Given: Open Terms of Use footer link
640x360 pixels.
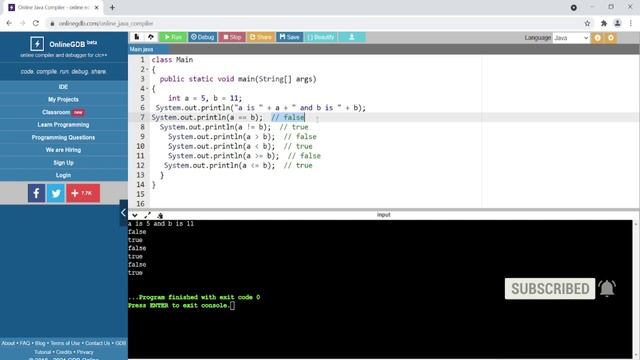Looking at the screenshot, I should [x=65, y=343].
